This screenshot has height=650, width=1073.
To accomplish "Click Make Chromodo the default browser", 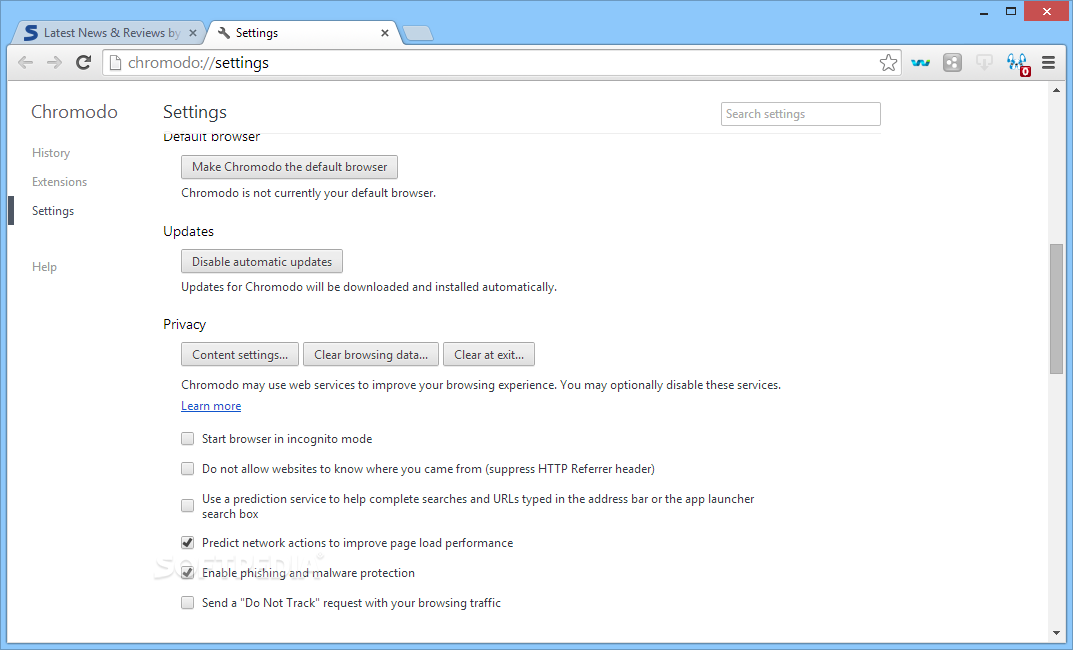I will pyautogui.click(x=289, y=167).
